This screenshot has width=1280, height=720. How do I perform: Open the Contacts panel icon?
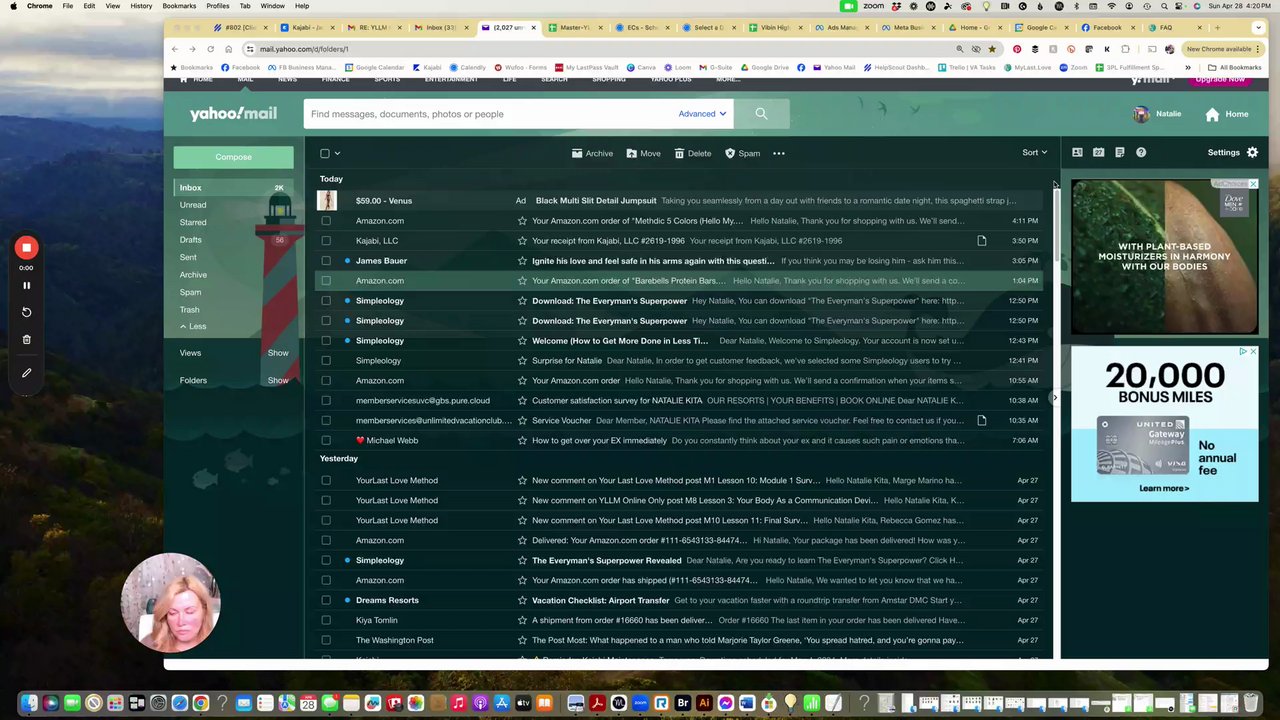pos(1077,152)
